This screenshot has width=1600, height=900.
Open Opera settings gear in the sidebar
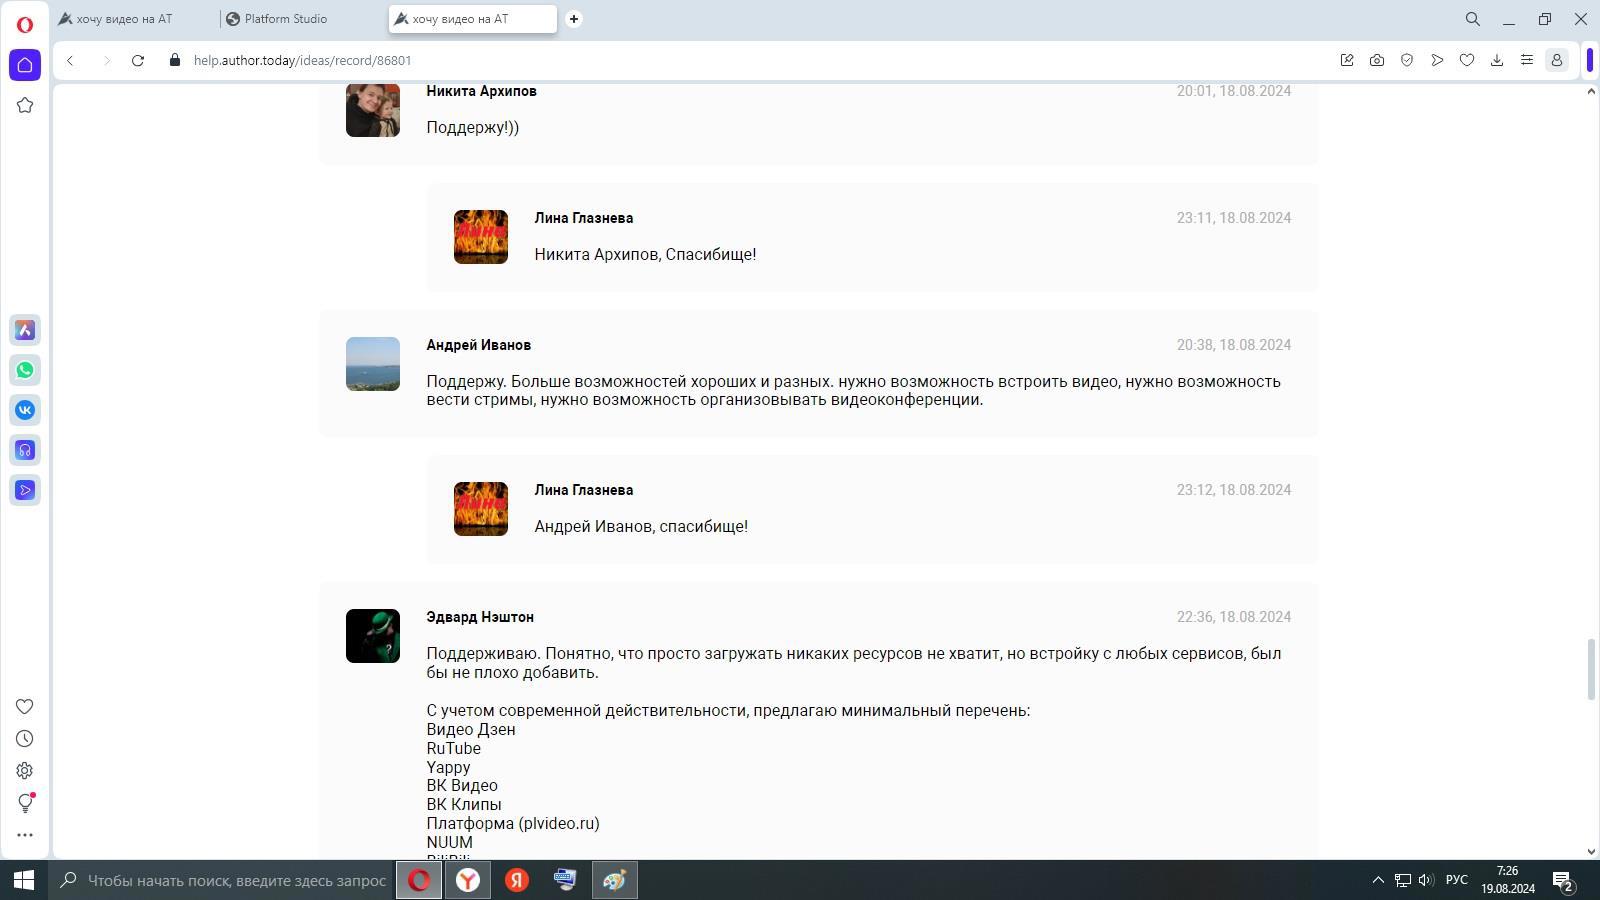(25, 771)
